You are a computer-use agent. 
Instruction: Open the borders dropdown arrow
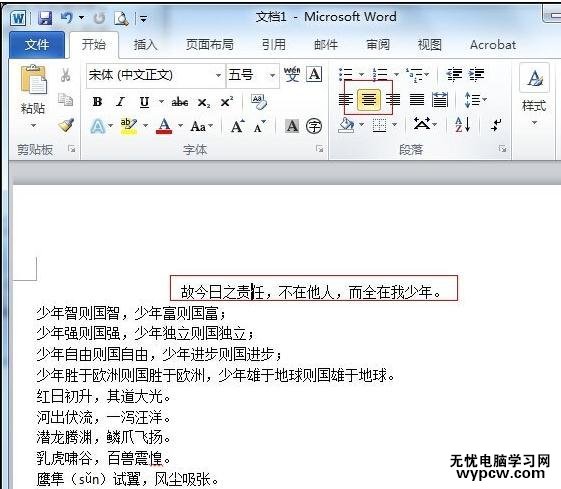point(394,124)
